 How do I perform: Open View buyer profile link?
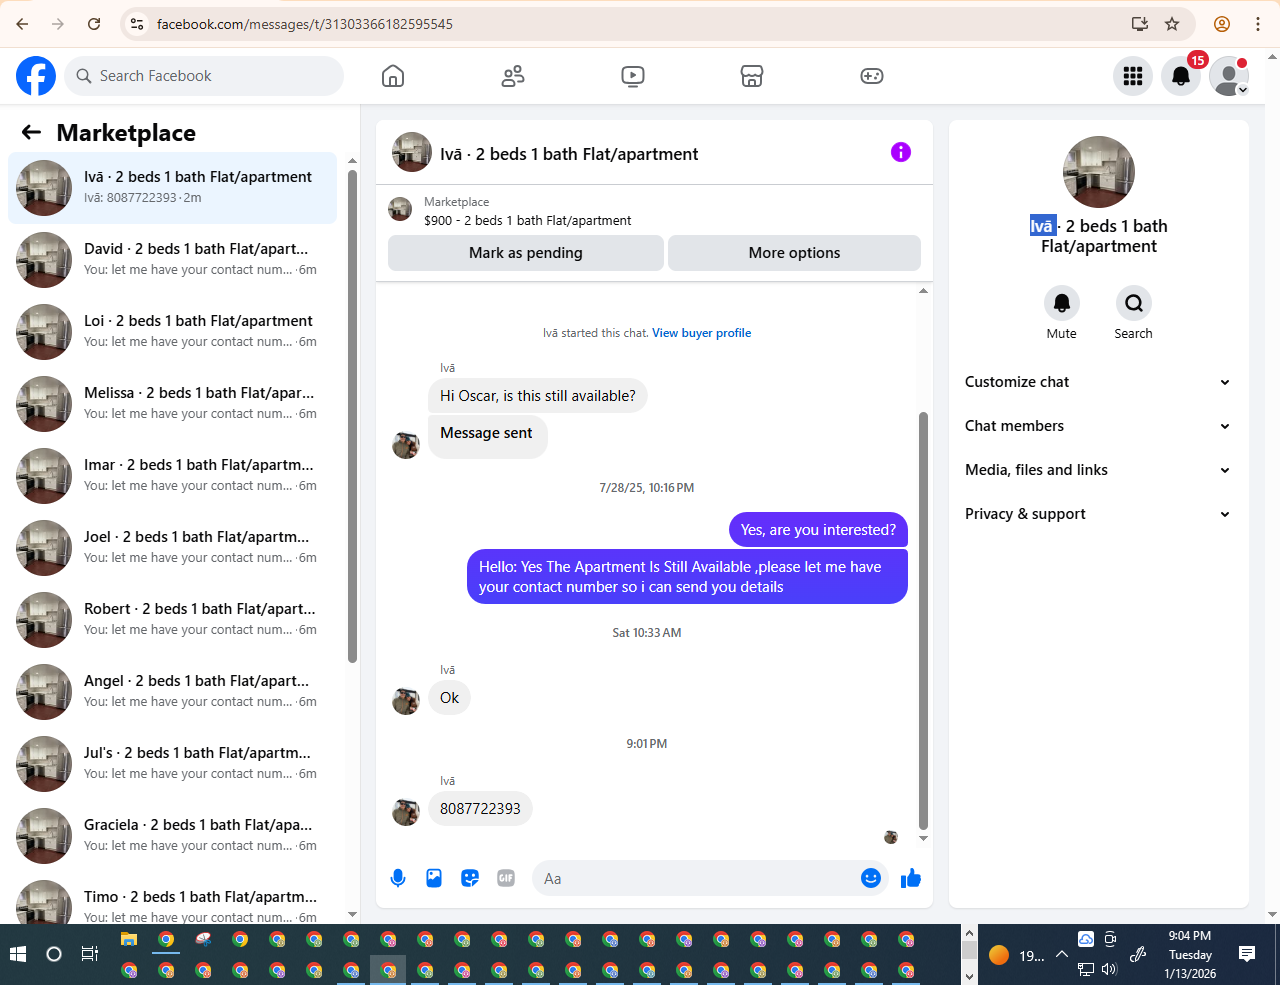702,333
